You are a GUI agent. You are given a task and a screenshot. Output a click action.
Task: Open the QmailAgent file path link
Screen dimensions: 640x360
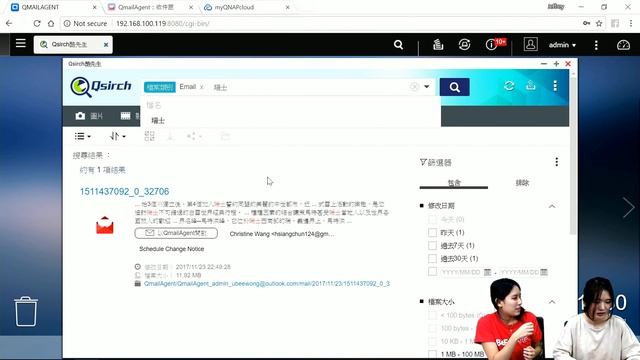pyautogui.click(x=267, y=283)
